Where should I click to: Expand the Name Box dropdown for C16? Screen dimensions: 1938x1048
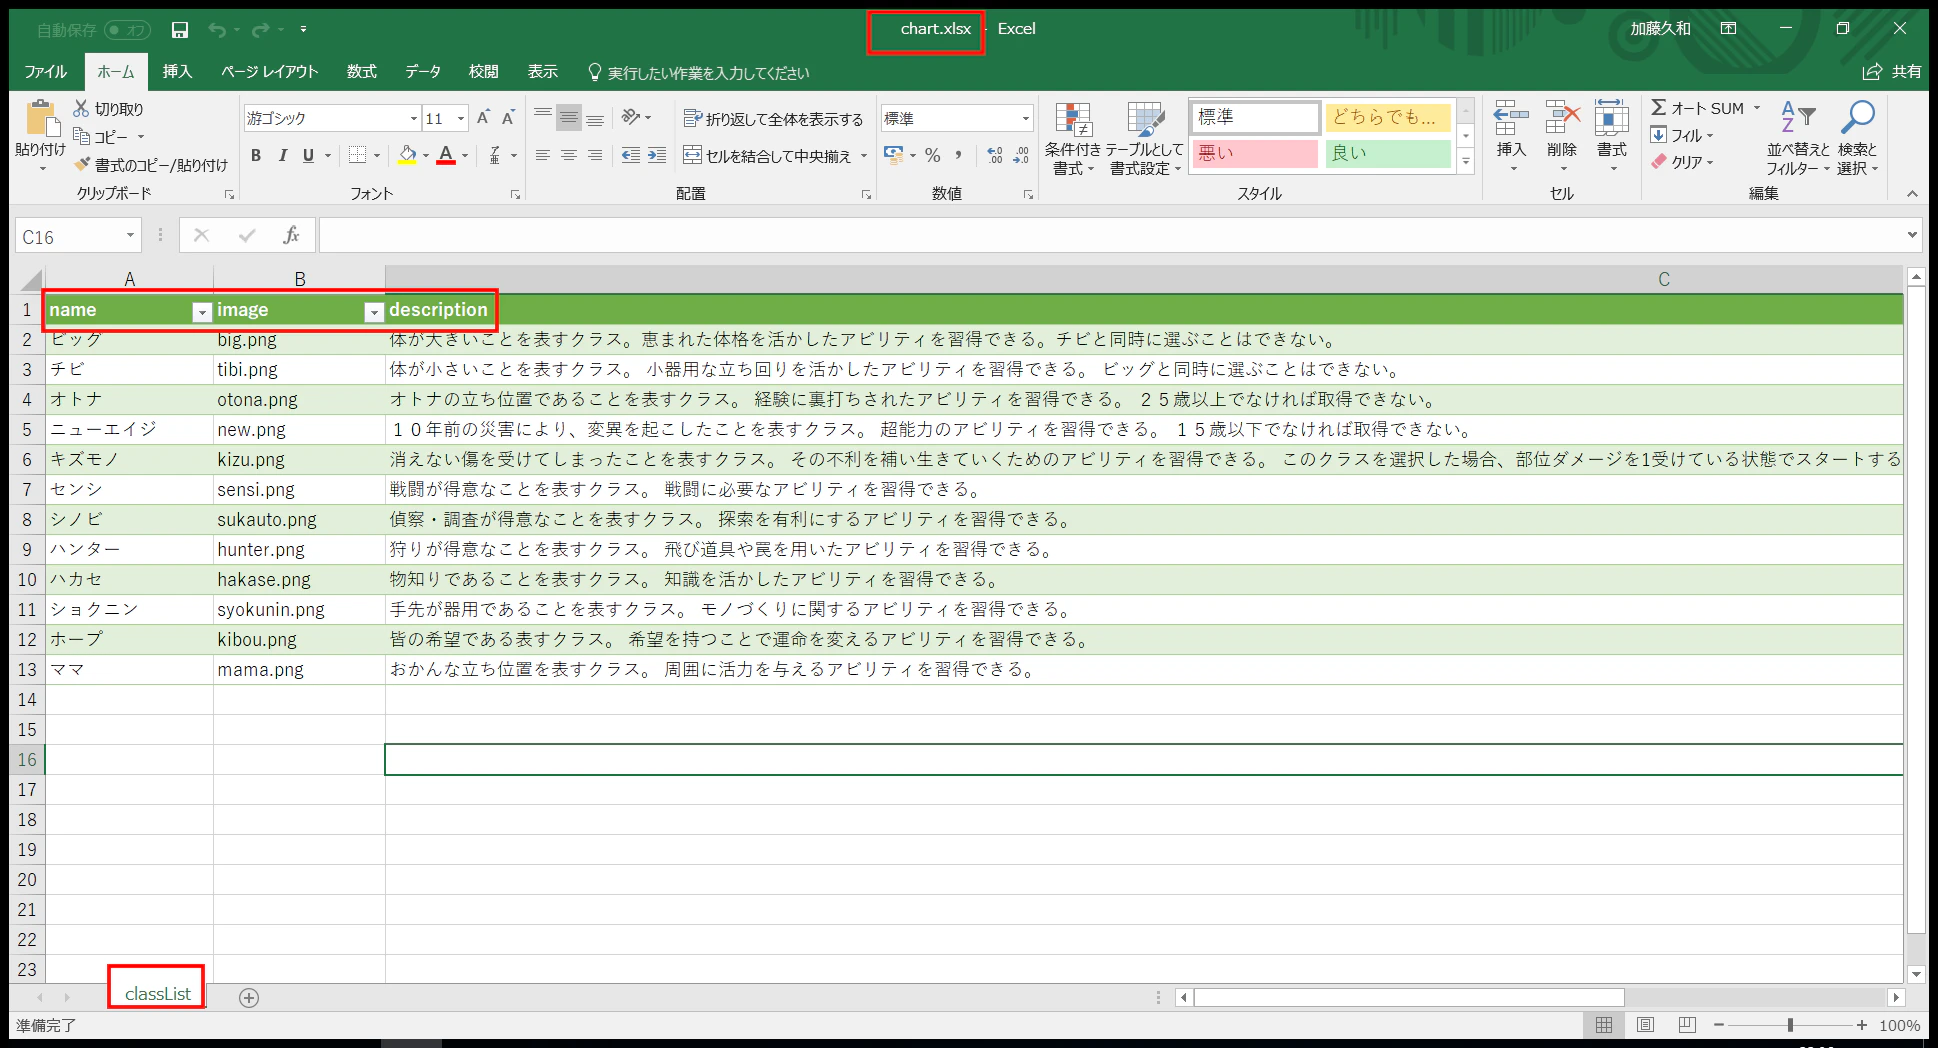(x=130, y=236)
